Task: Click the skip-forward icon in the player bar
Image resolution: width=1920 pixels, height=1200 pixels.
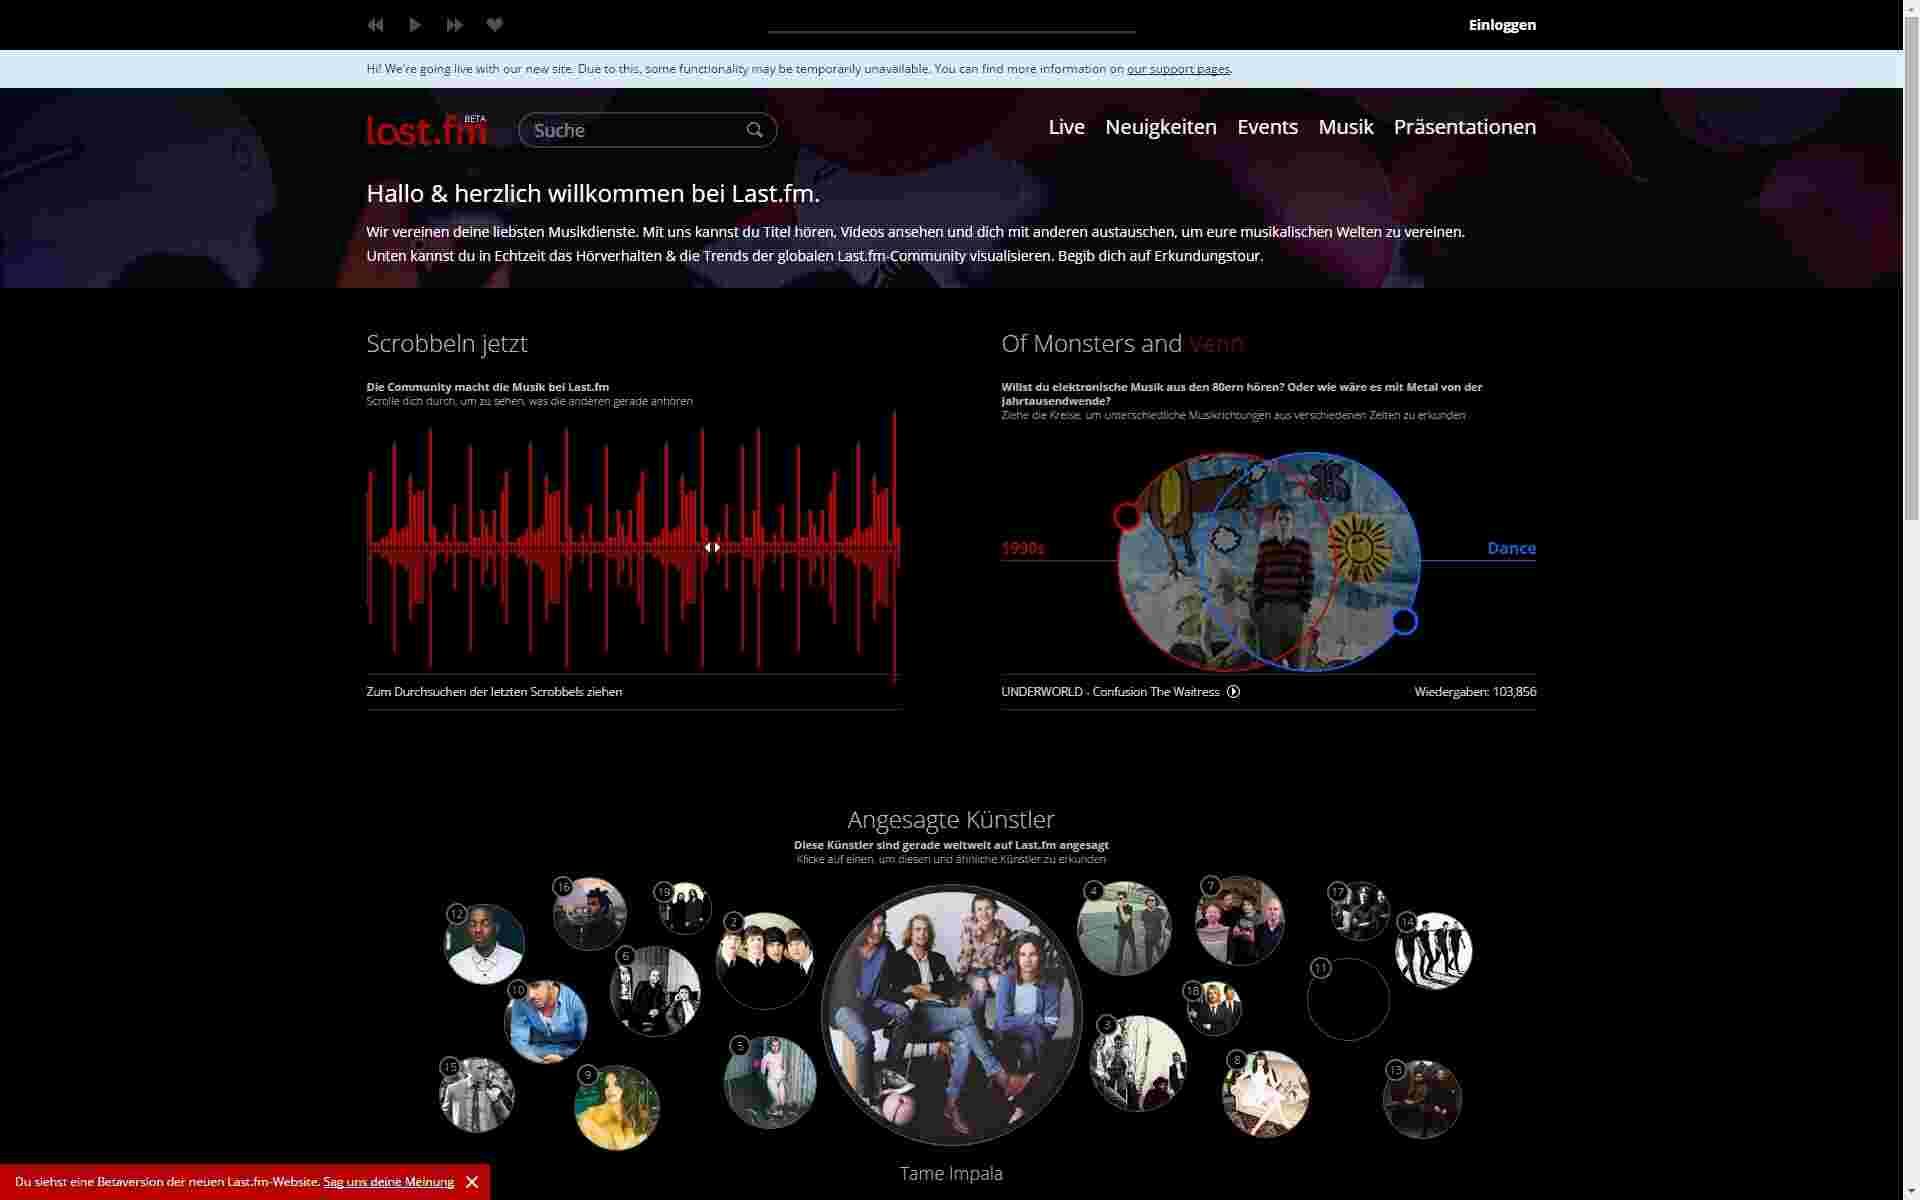Action: coord(455,25)
